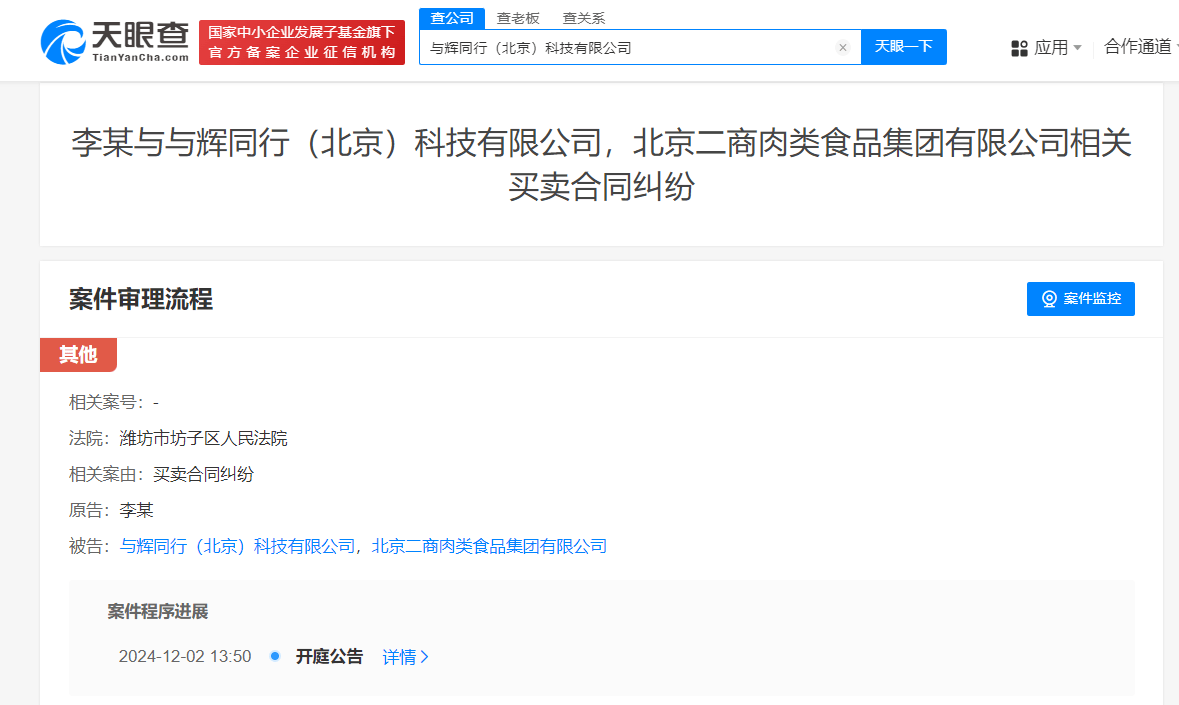Screen dimensions: 1179x705
Task: Open the 与辉同行（北京）科技有限公司 defendant link
Action: pyautogui.click(x=238, y=546)
